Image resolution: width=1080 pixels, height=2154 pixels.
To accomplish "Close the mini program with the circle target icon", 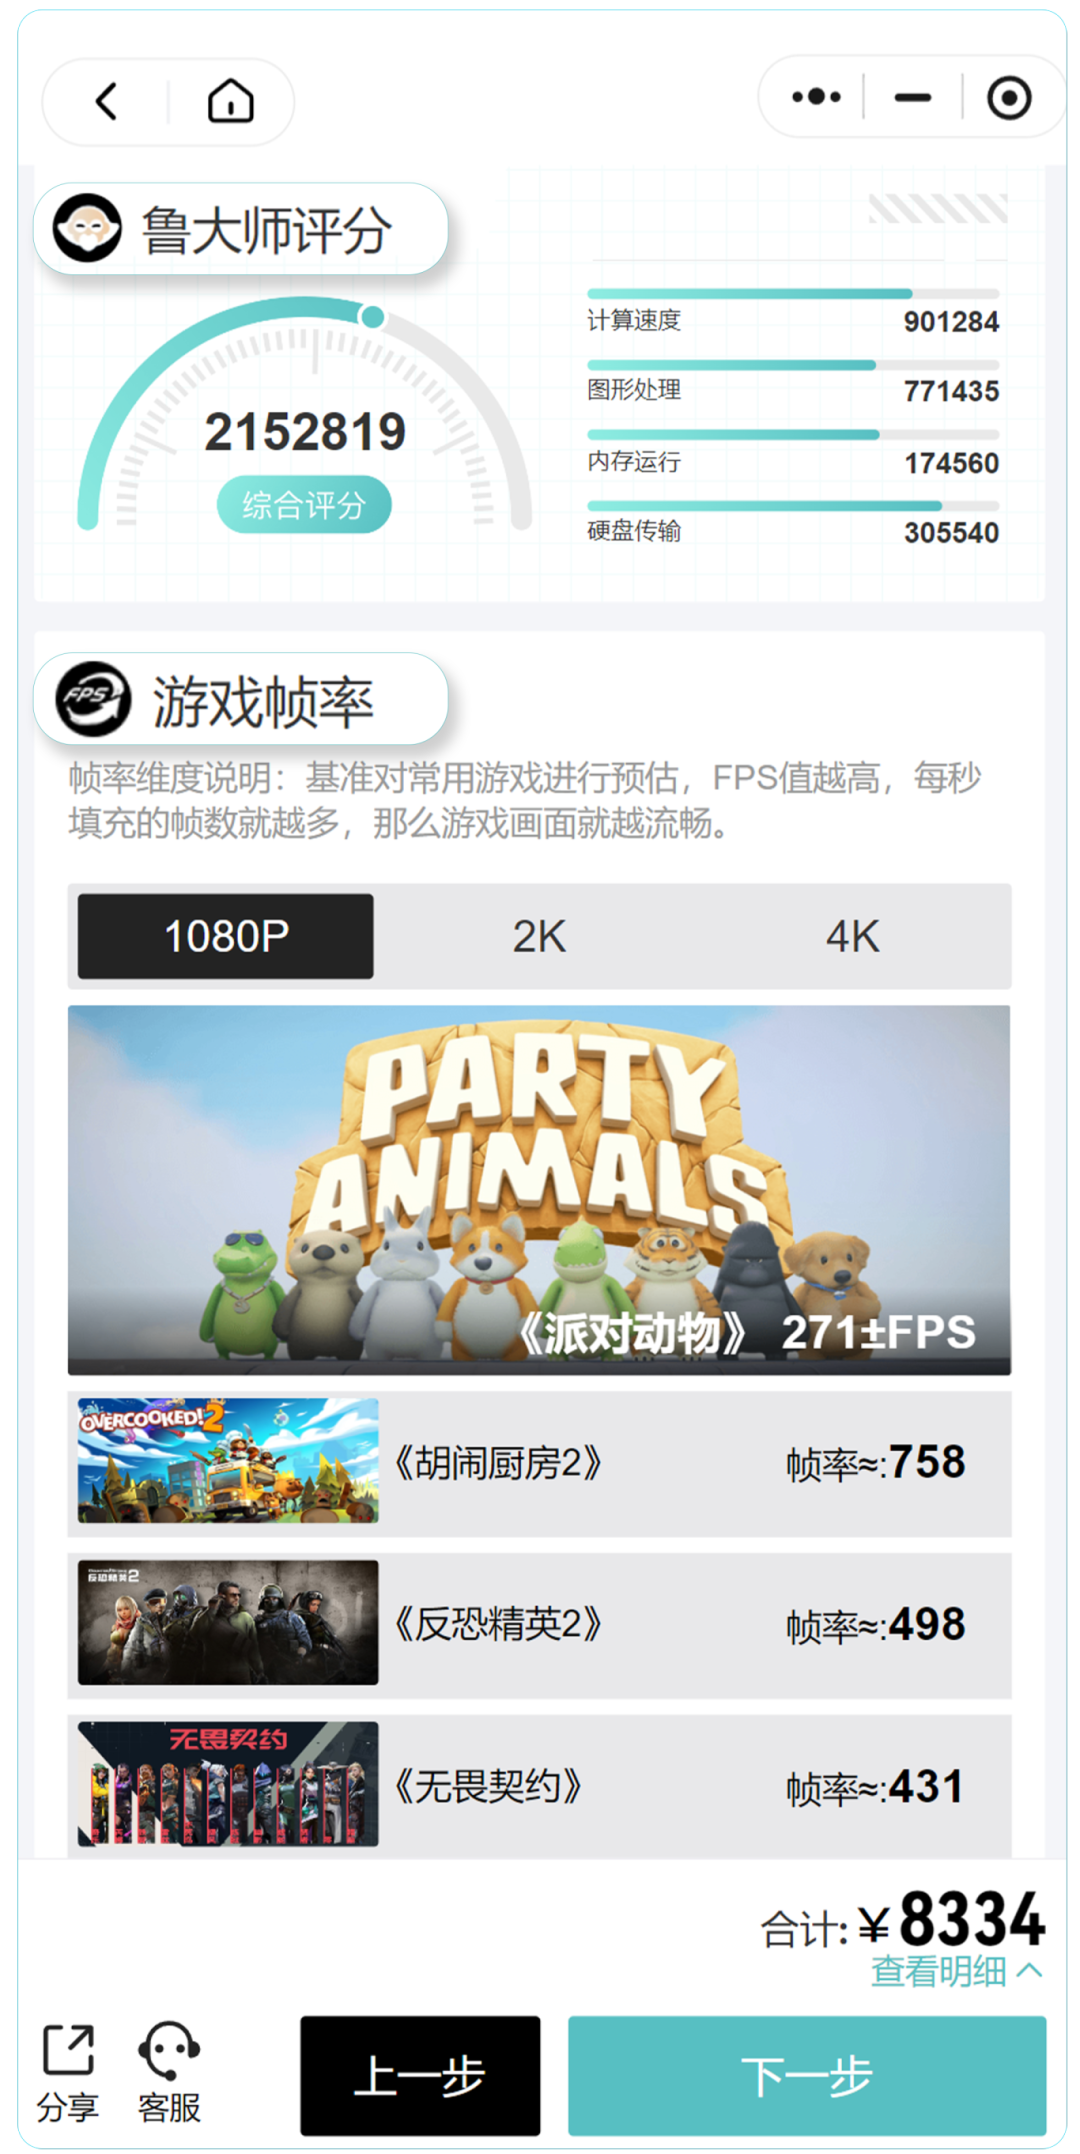I will coord(1009,98).
